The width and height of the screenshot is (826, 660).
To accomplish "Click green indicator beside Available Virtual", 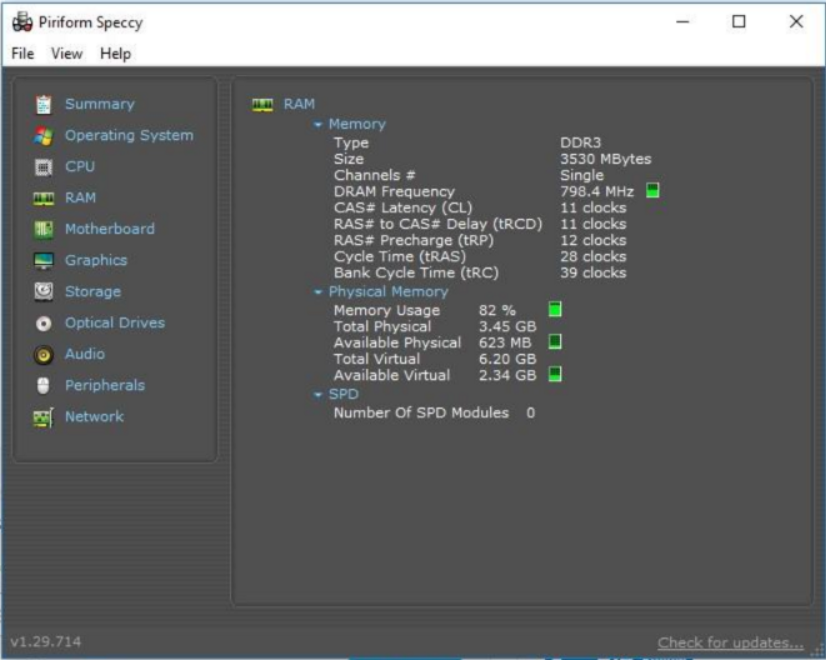I will coord(555,374).
